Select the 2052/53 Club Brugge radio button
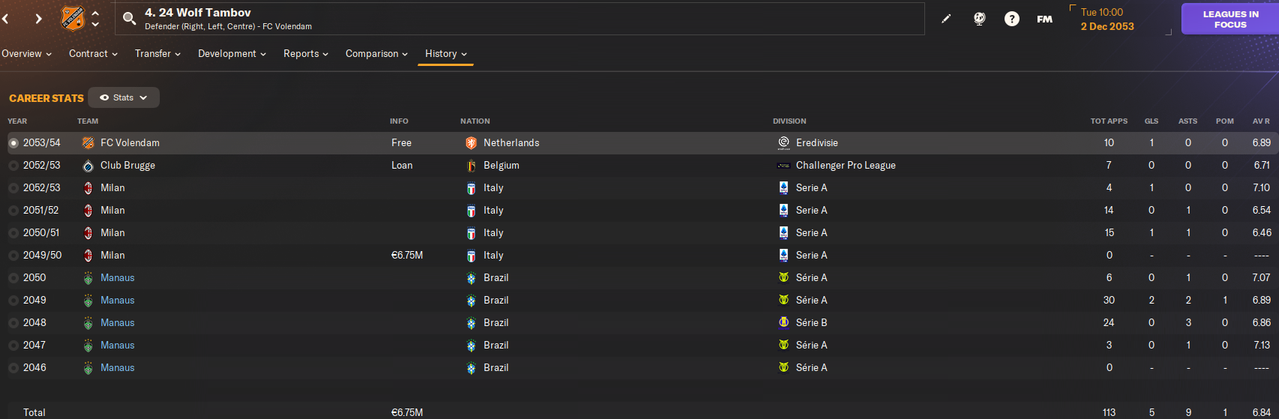Image resolution: width=1279 pixels, height=419 pixels. tap(13, 165)
